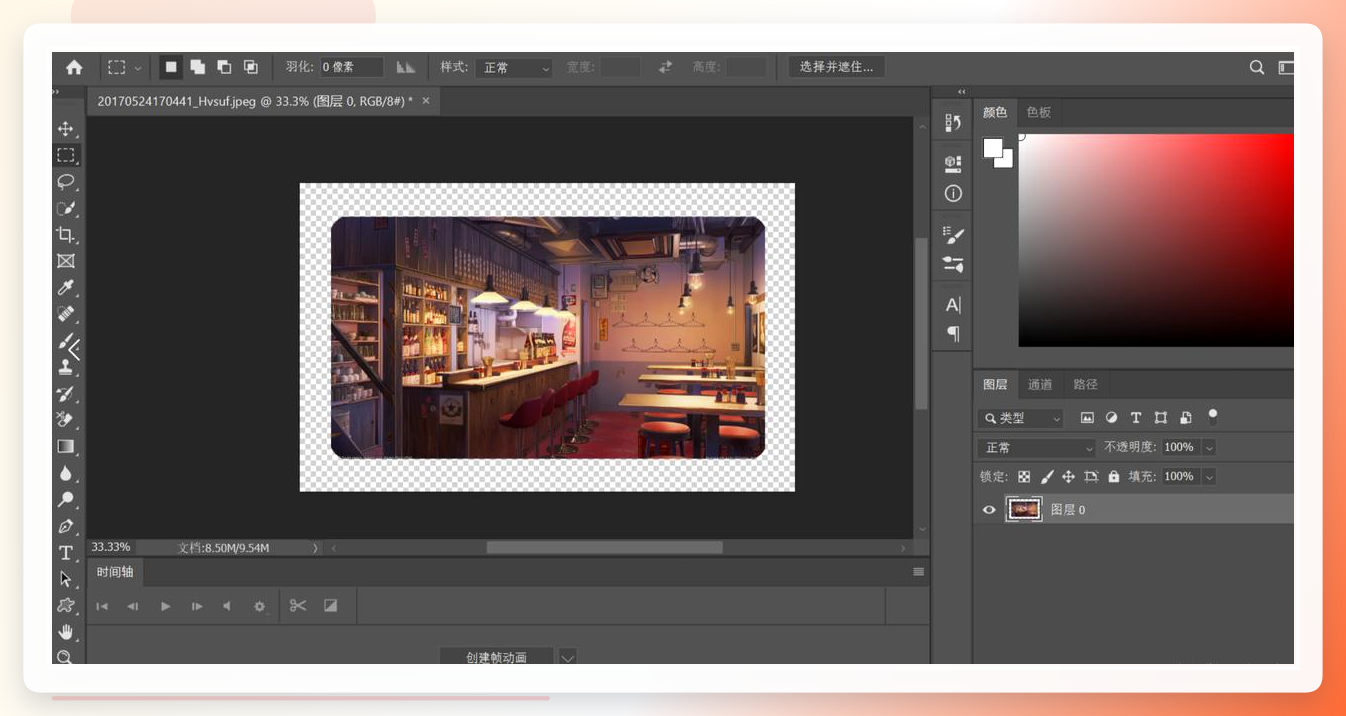Click the Home icon in options bar

pos(74,67)
